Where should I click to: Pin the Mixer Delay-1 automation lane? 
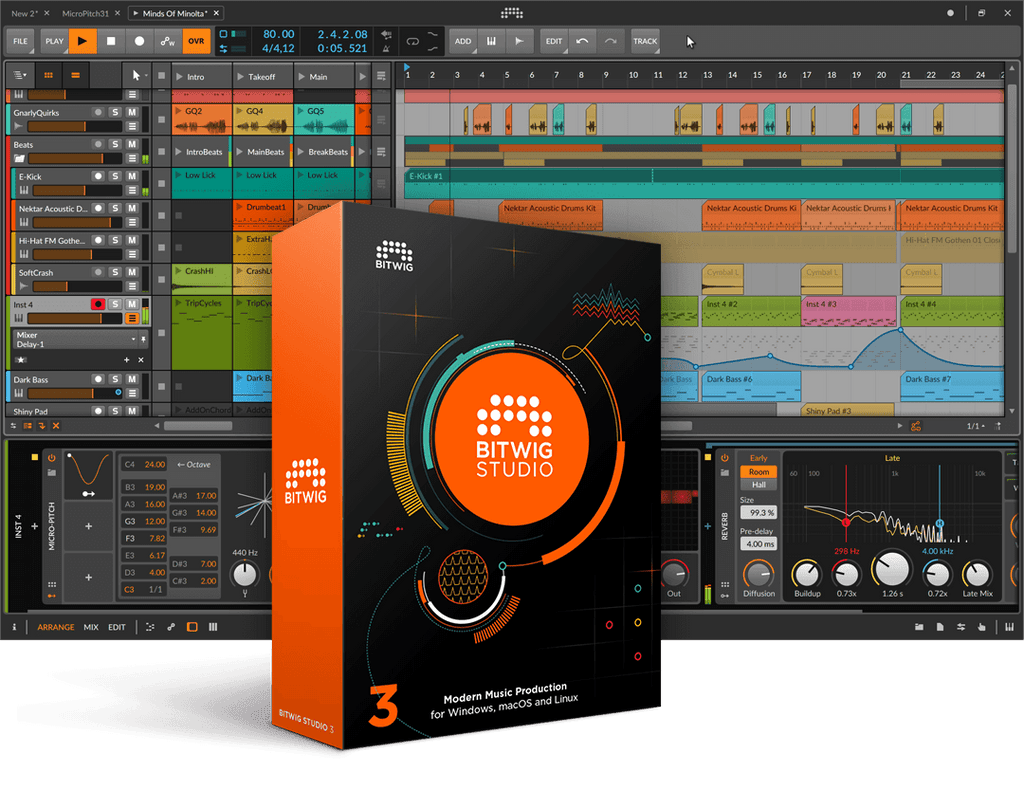click(144, 340)
